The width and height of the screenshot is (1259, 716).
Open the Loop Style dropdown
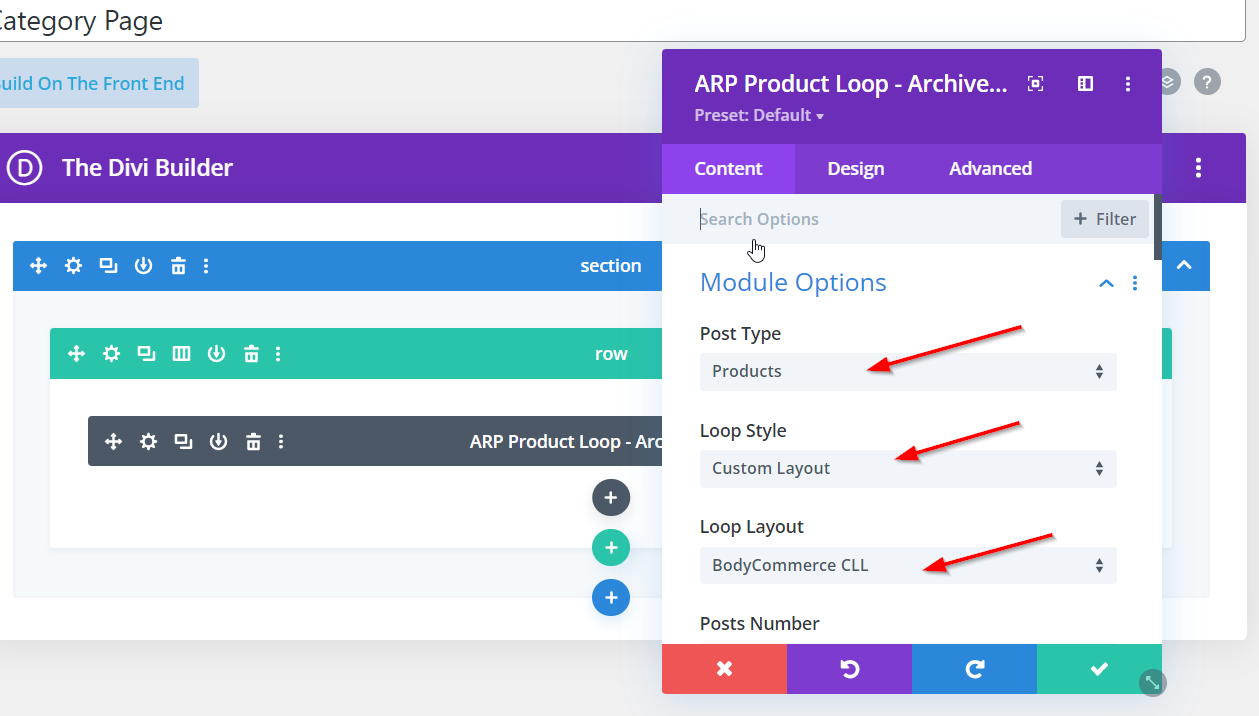click(x=907, y=468)
